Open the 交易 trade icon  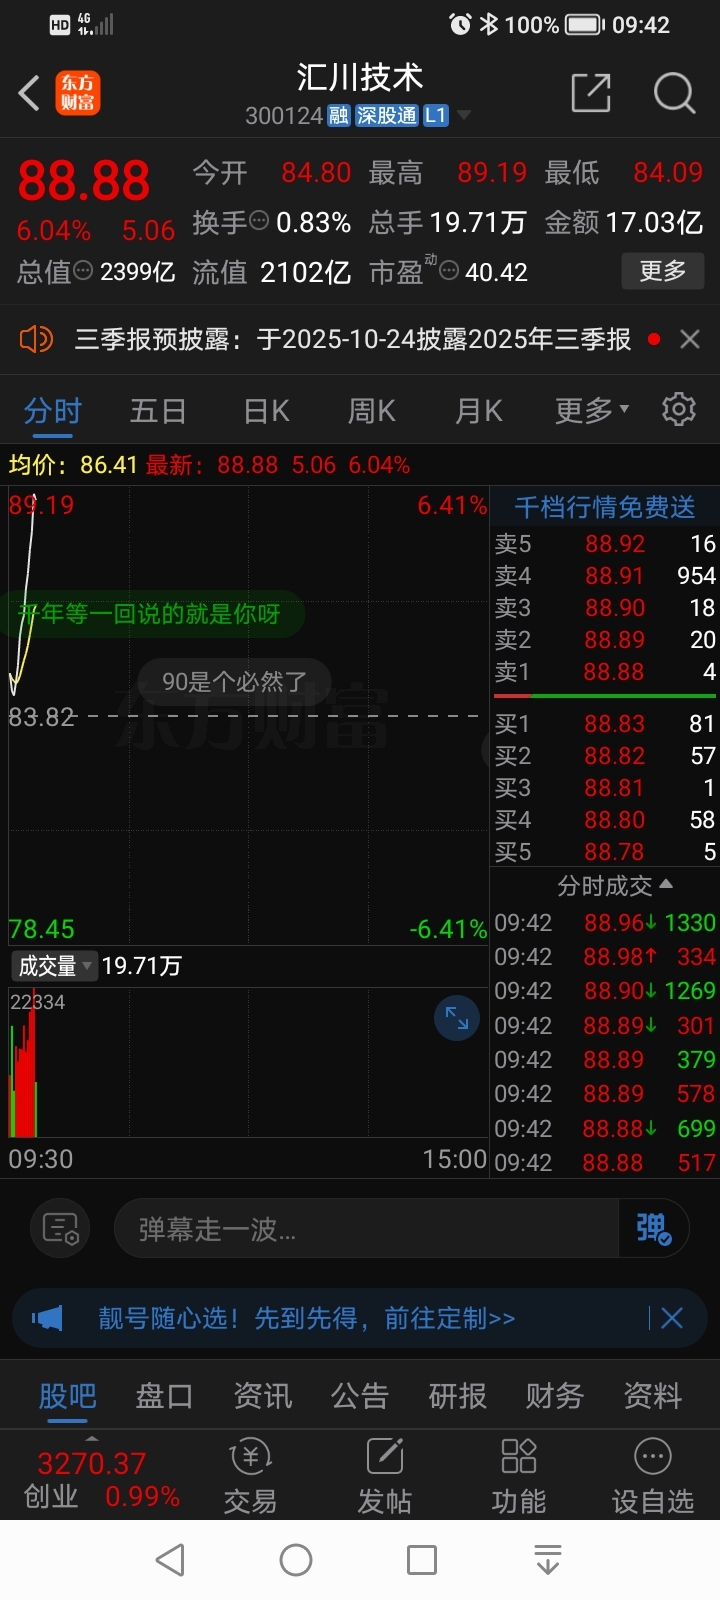(x=250, y=1477)
